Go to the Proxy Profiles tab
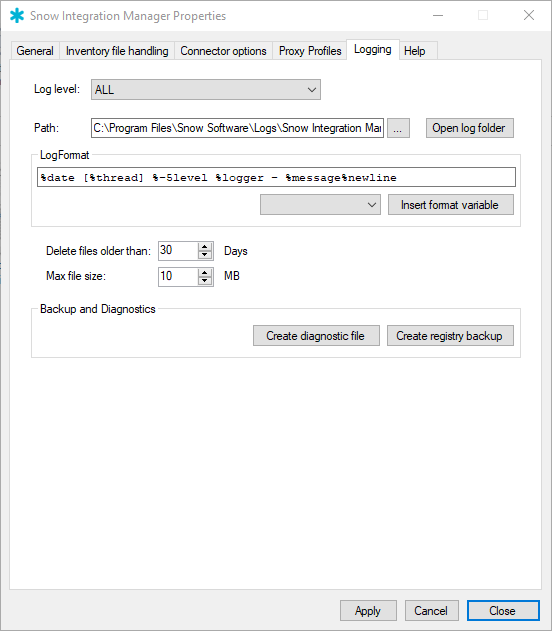 click(x=310, y=51)
